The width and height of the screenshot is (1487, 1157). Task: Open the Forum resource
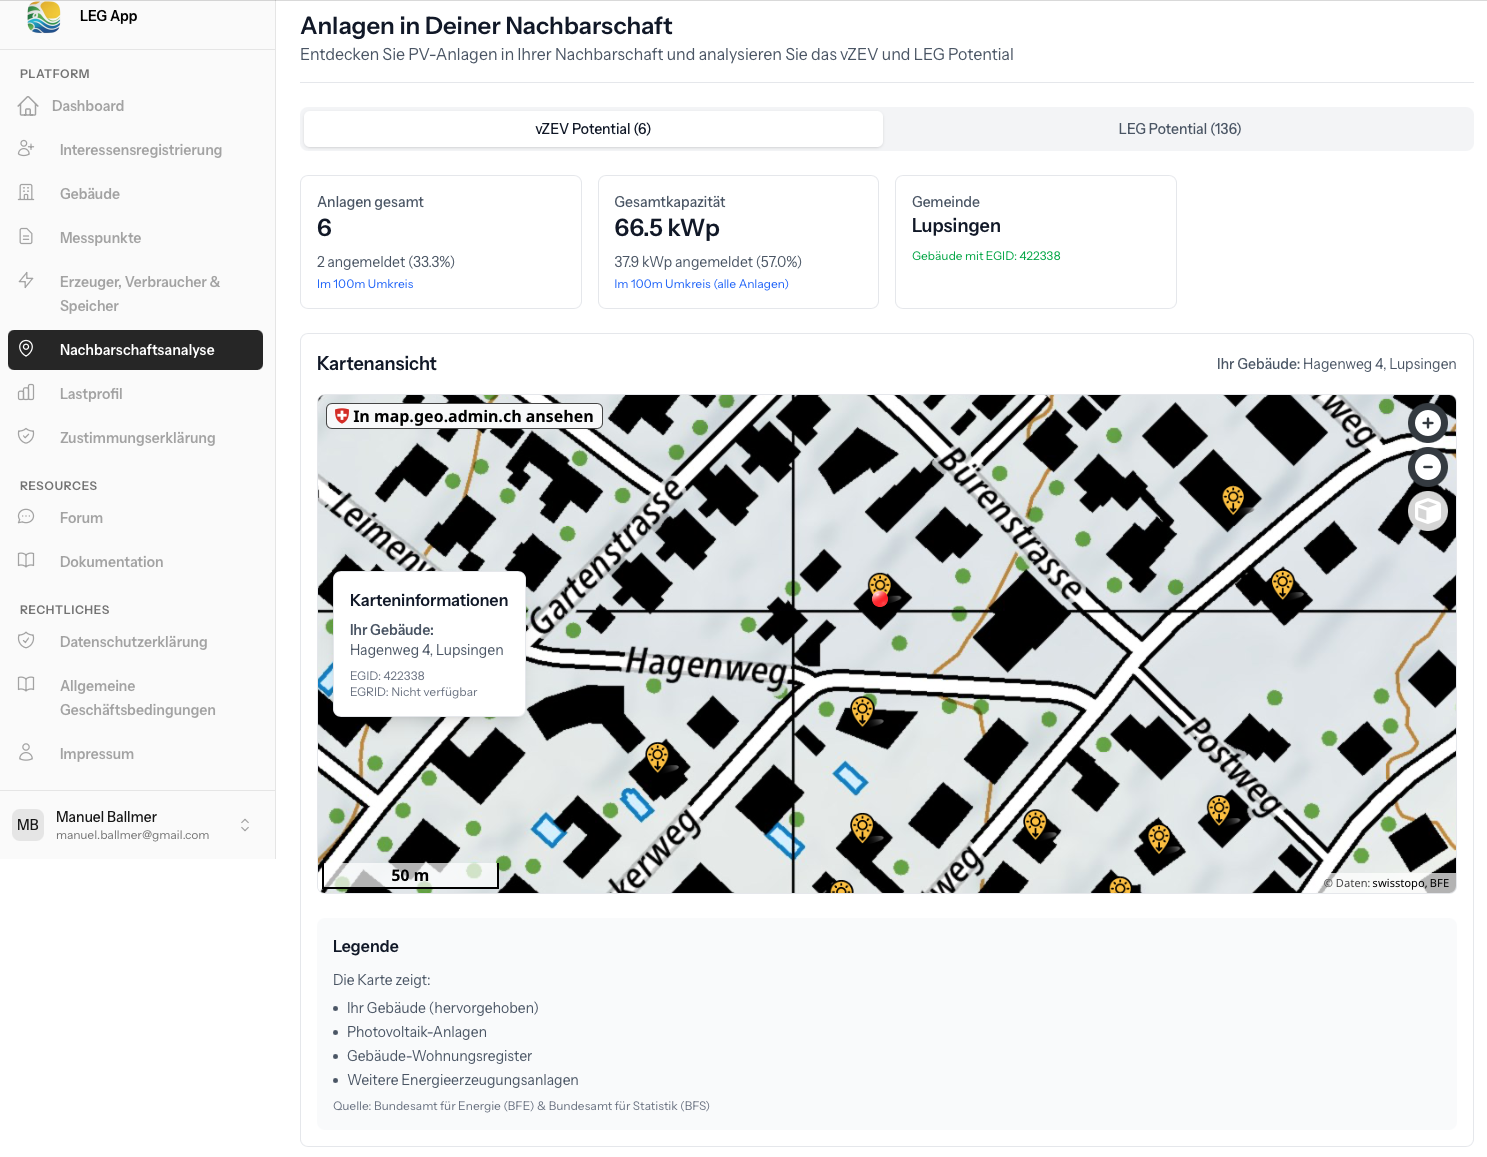tap(81, 518)
